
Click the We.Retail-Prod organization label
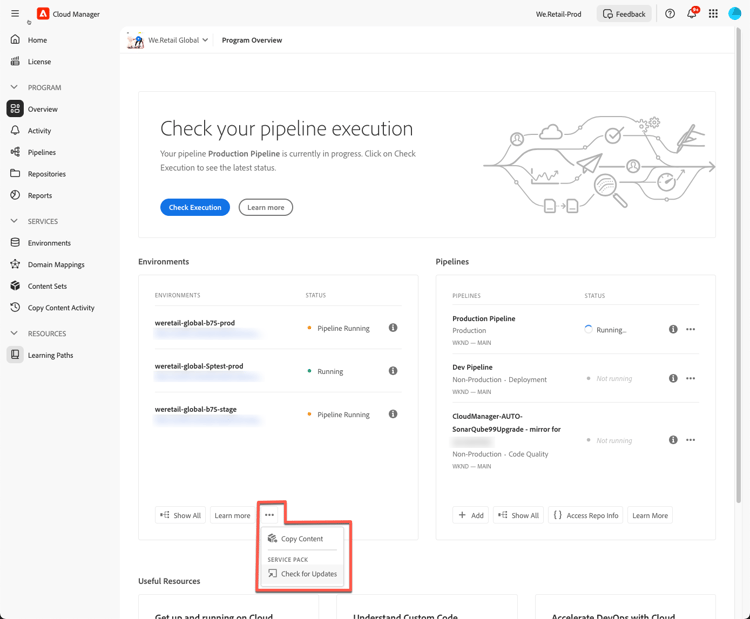[558, 14]
